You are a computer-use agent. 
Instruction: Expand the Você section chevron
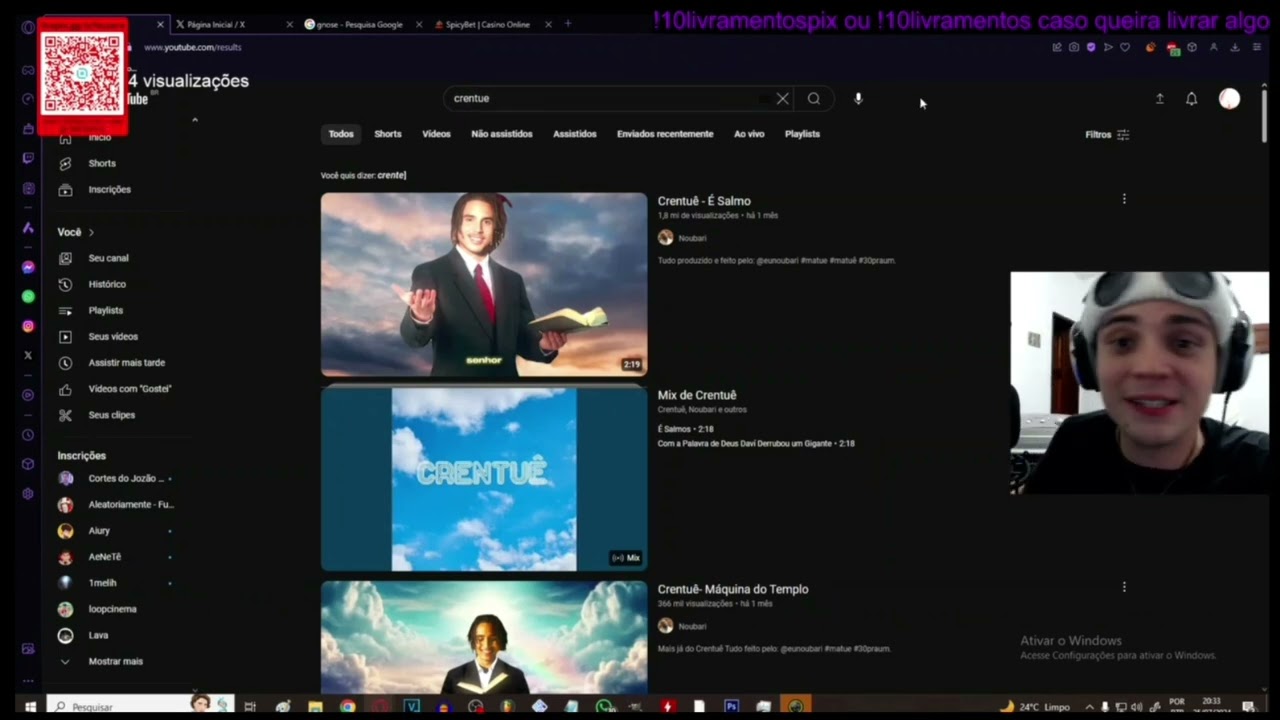click(x=91, y=232)
